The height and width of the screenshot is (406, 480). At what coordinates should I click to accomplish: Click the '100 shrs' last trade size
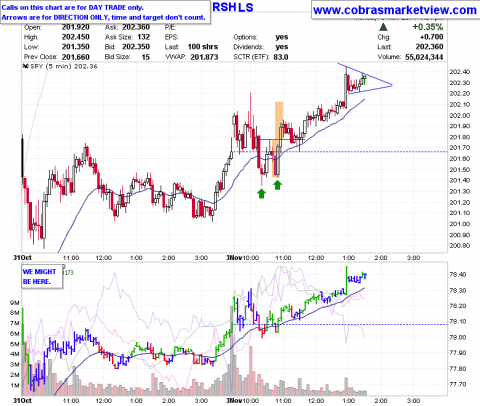pos(203,47)
